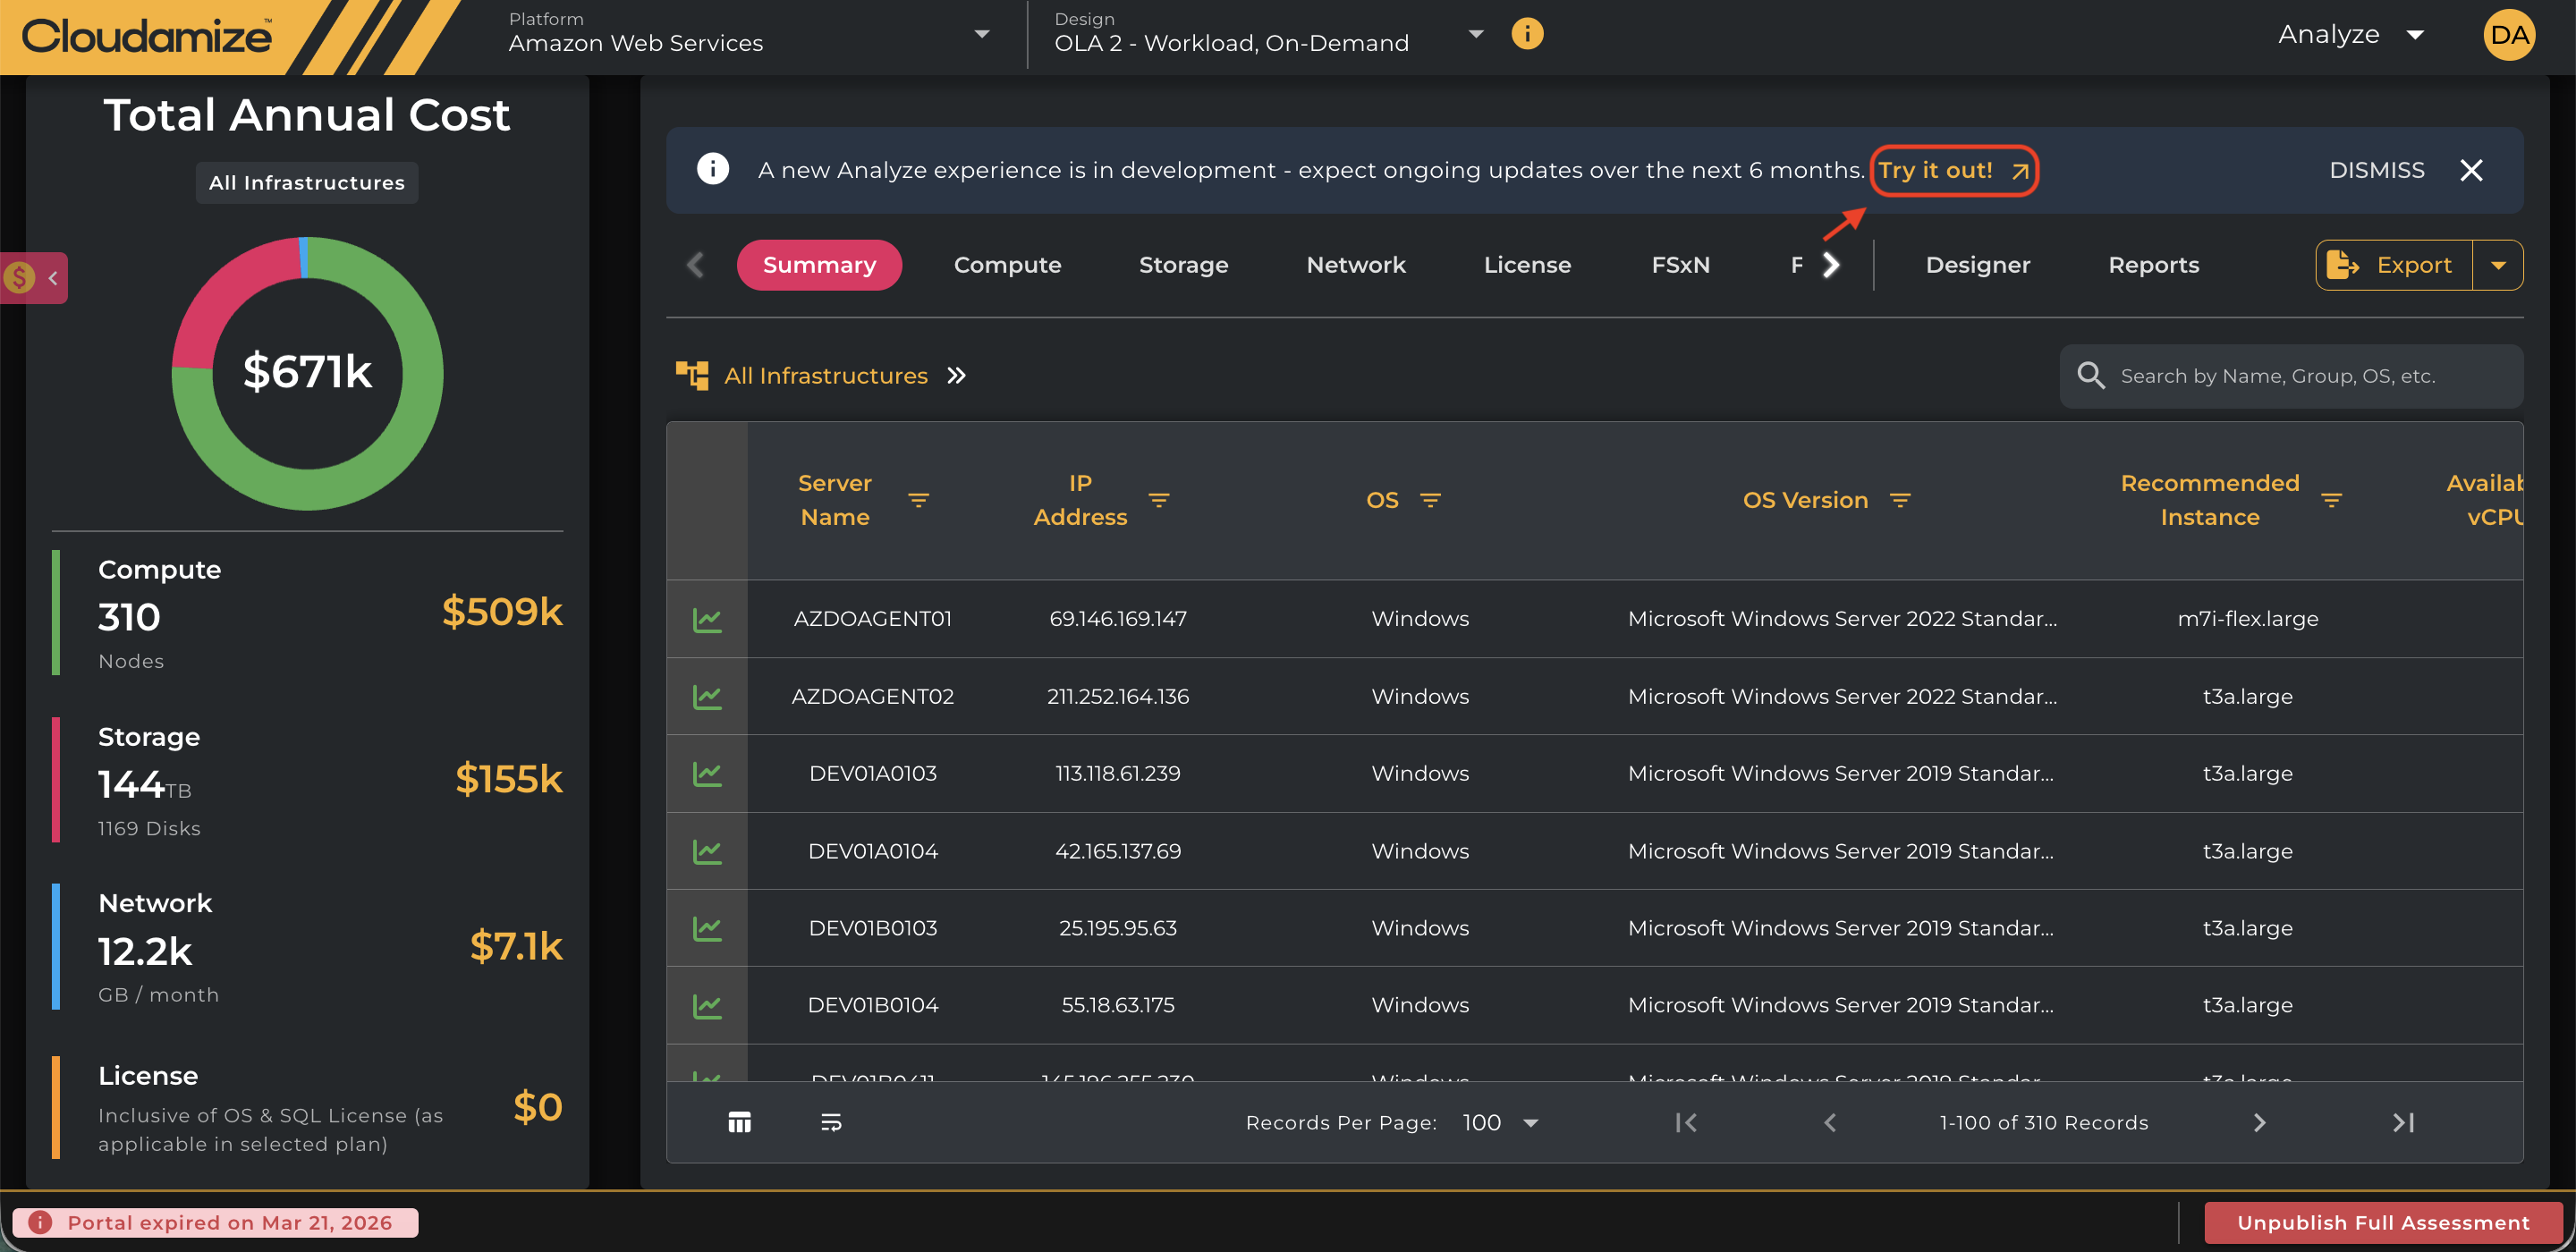Click Unpublish Full Assessment button
Viewport: 2576px width, 1252px height.
2383,1222
